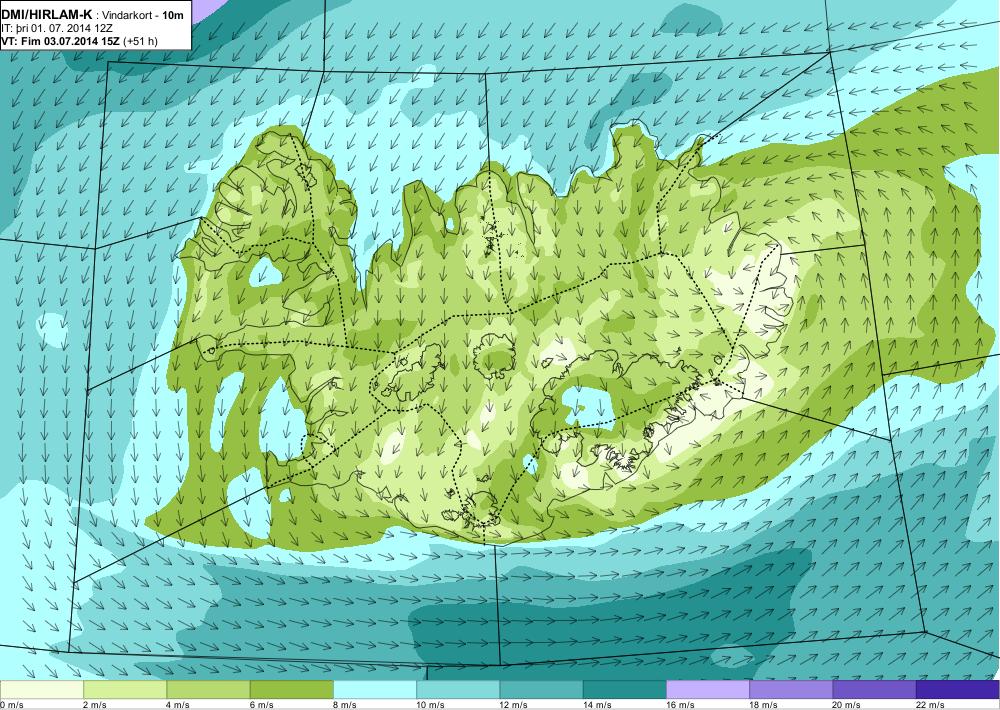Image resolution: width=1000 pixels, height=710 pixels.
Task: Select the dark teal 14–16 m/s legend swatch
Action: click(x=625, y=690)
